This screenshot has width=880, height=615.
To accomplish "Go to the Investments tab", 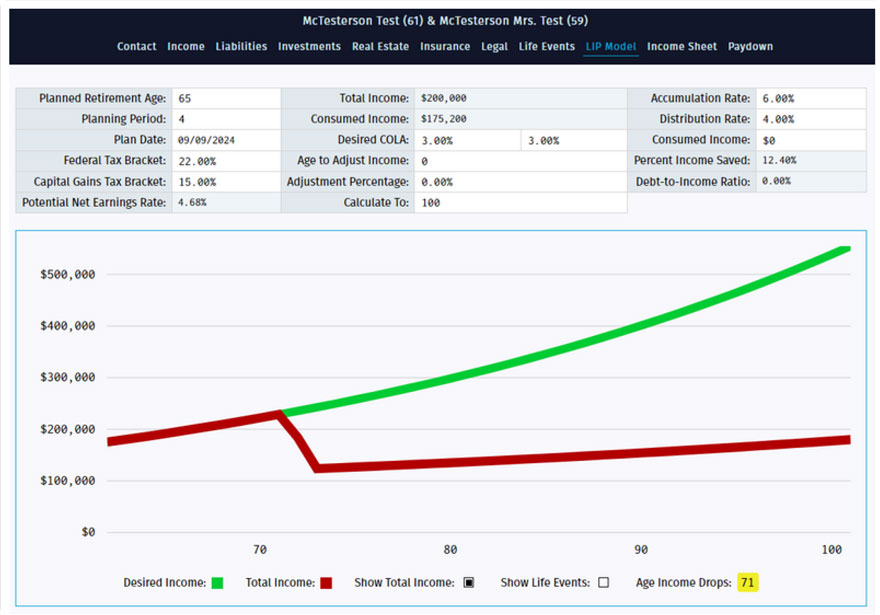I will click(x=309, y=47).
